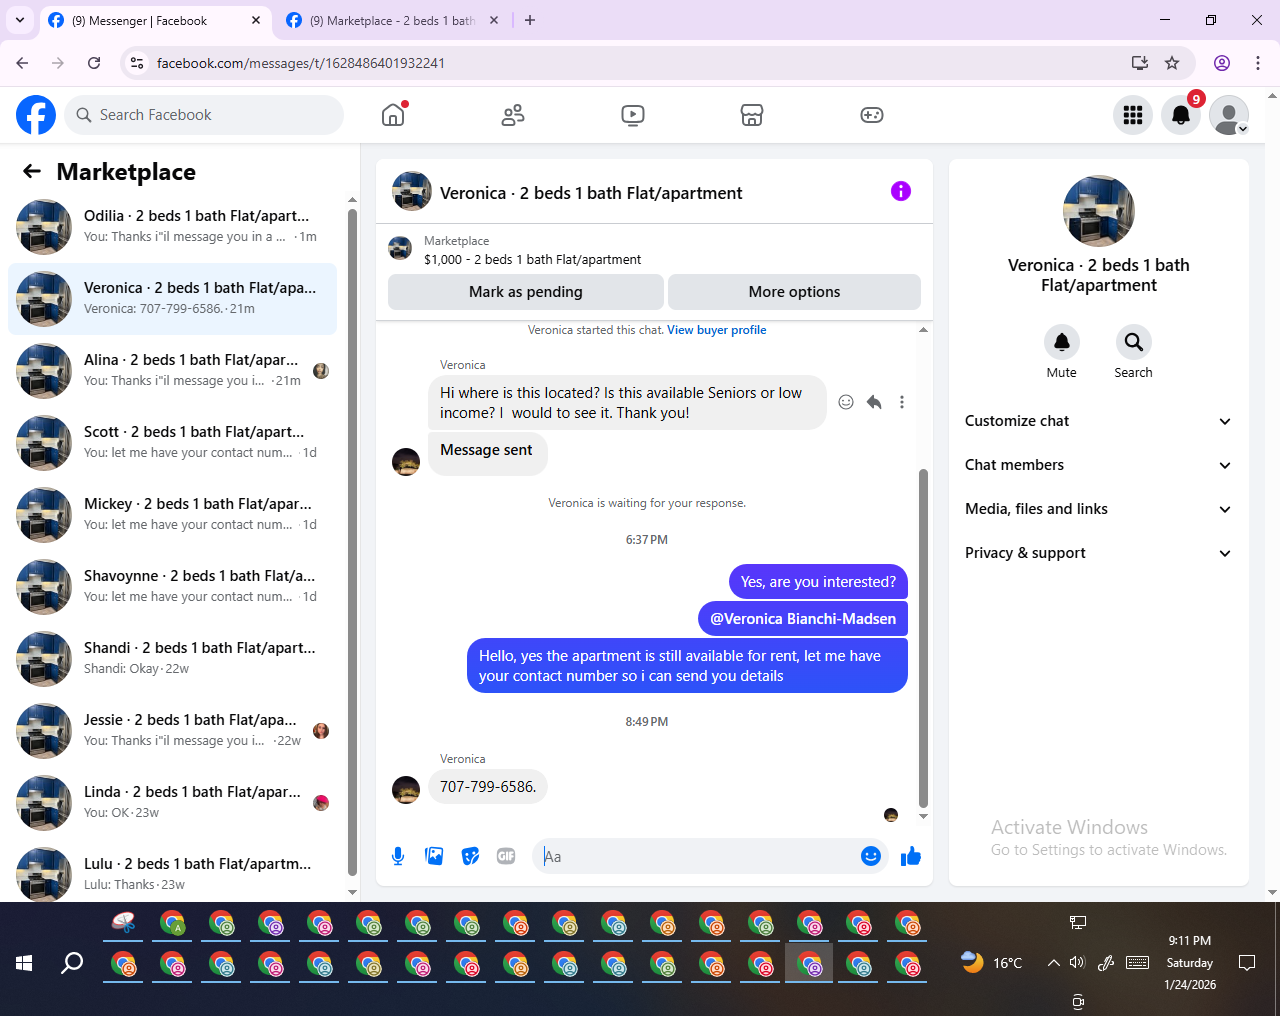Screen dimensions: 1280x1016
Task: Click the listing thumbnail in chat header
Action: 412,191
